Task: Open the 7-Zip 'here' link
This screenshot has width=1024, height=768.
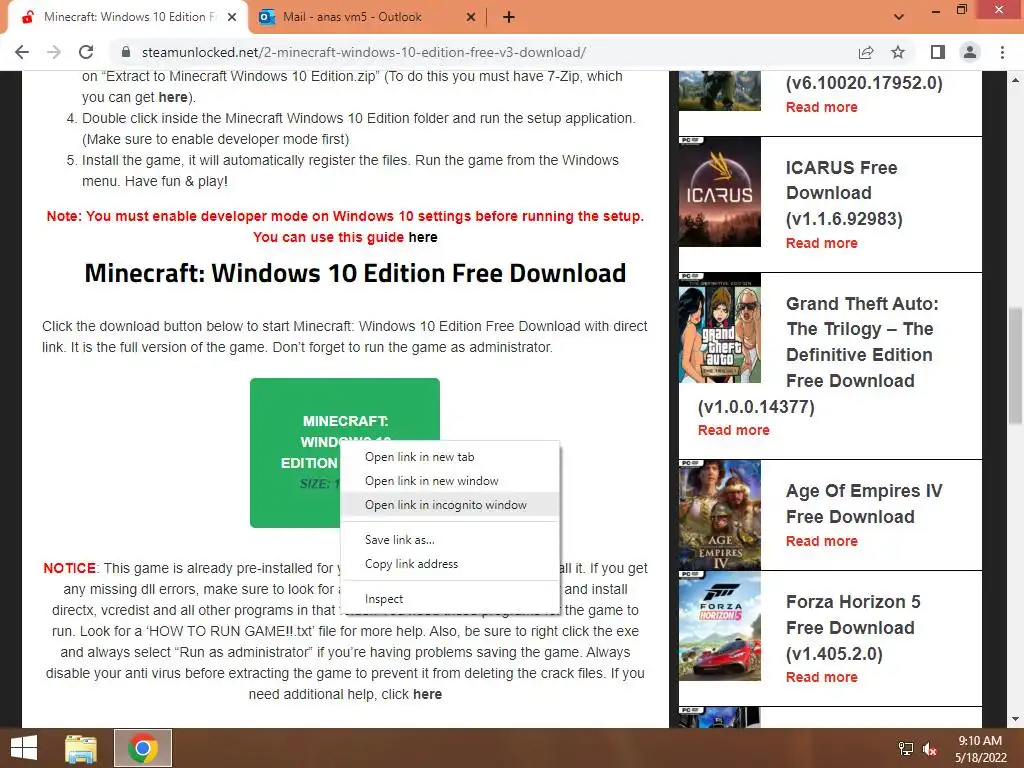Action: (173, 97)
